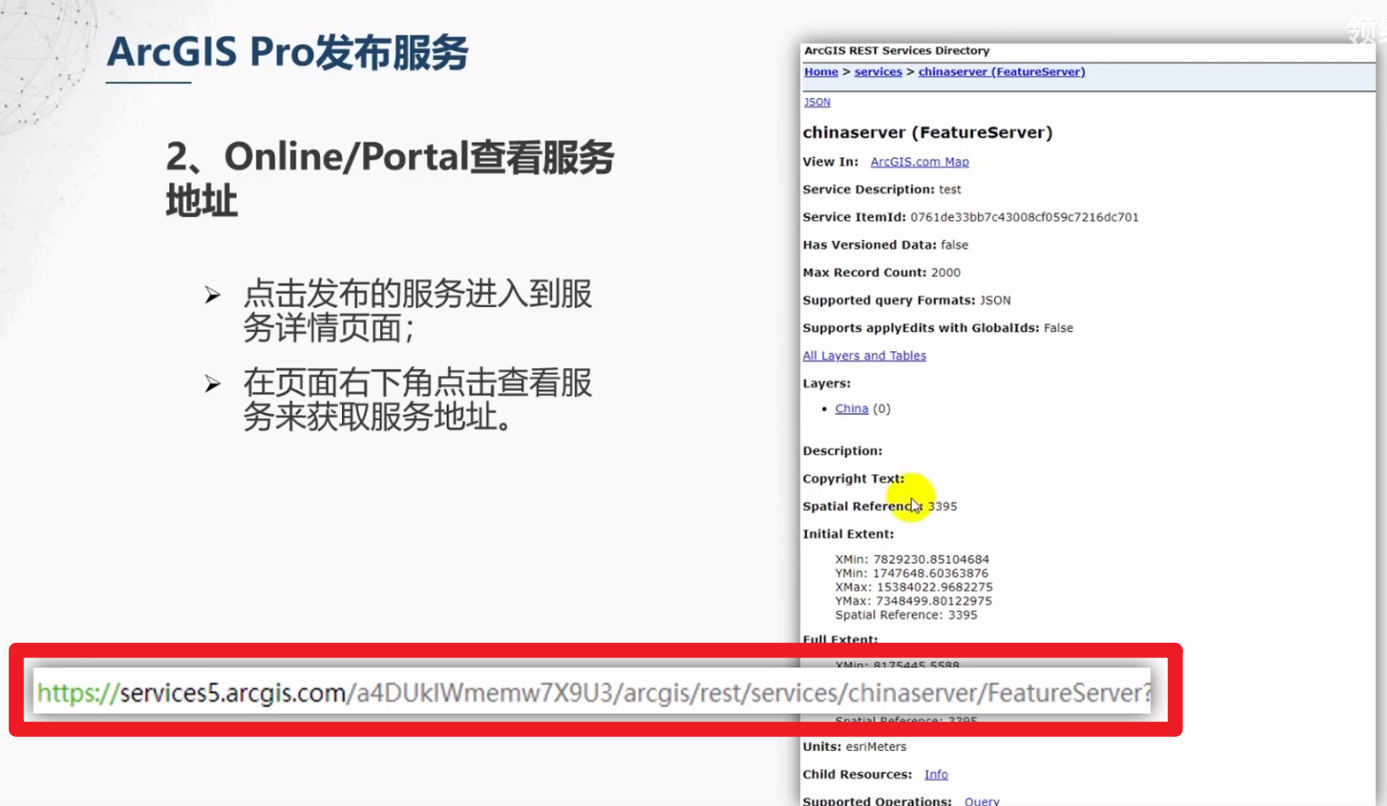Click the ArcGIS REST Services Directory header text
1387x806 pixels.
tap(897, 50)
